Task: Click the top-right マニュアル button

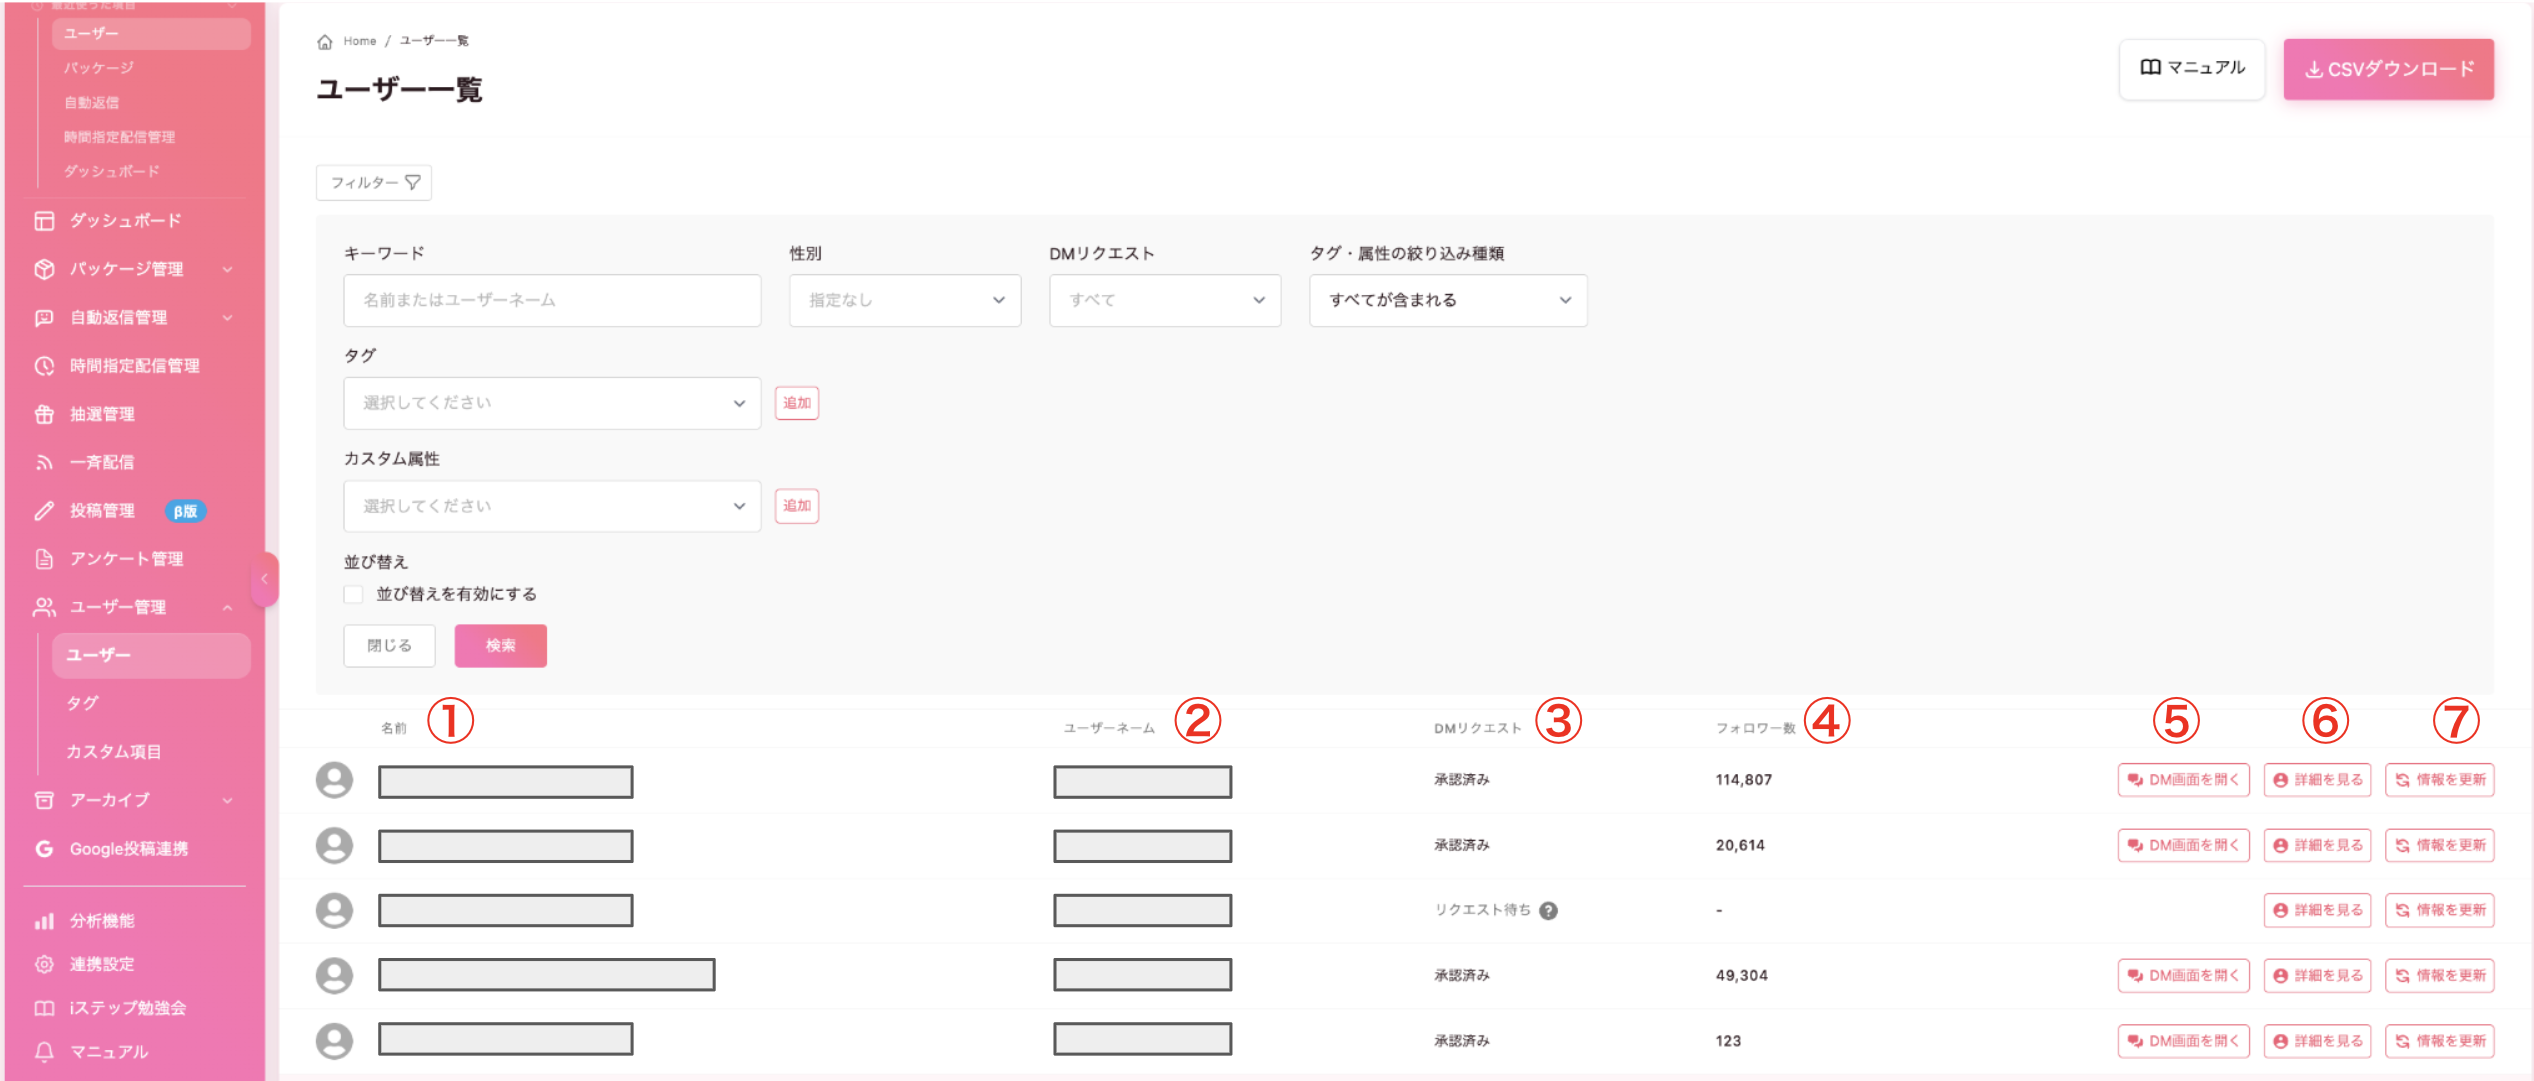Action: [2192, 68]
